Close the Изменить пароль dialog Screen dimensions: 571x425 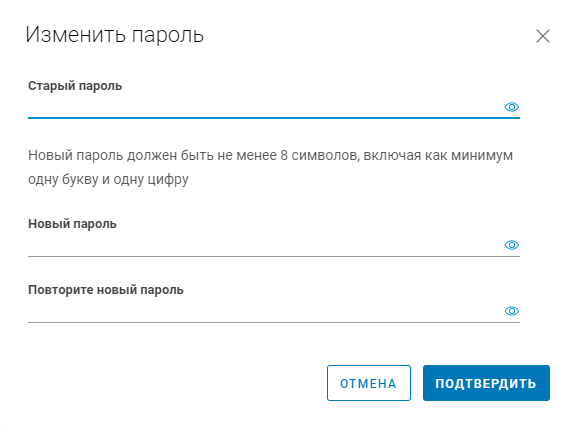tap(543, 36)
